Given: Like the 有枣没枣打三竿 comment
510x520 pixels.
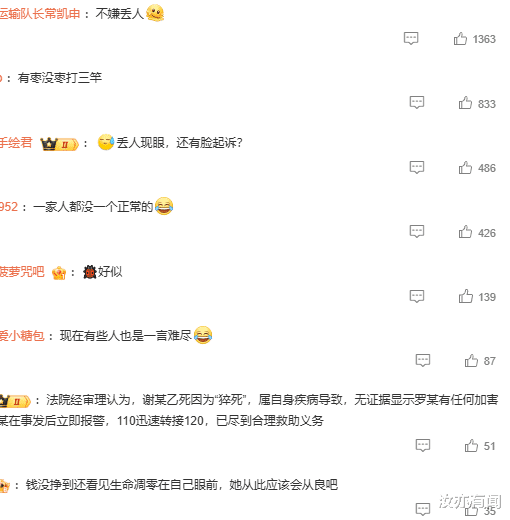Looking at the screenshot, I should 465,103.
